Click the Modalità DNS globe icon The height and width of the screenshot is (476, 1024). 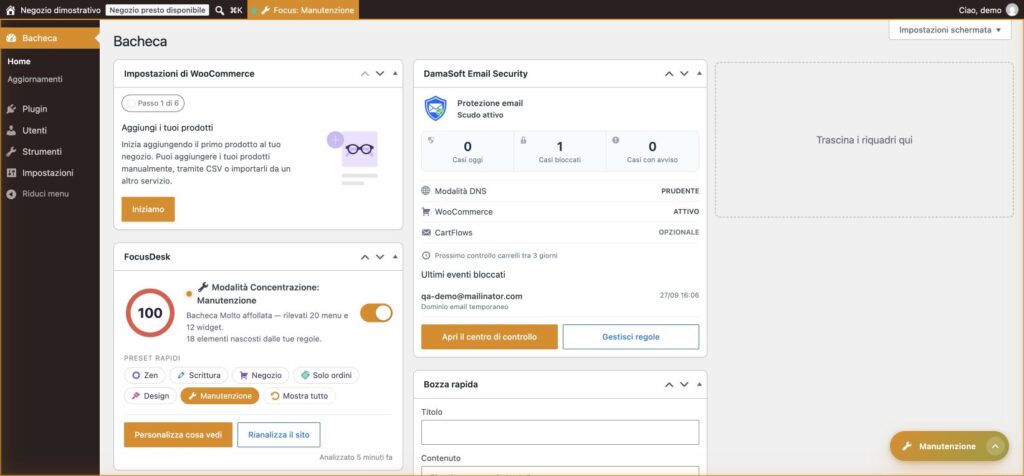pyautogui.click(x=426, y=191)
